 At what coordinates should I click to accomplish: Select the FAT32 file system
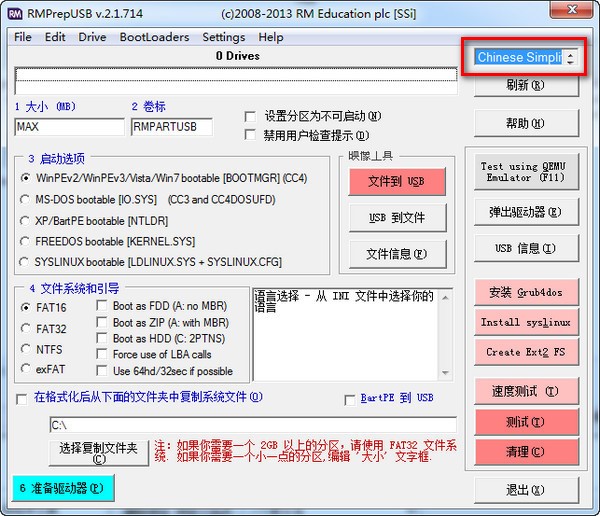click(x=26, y=328)
